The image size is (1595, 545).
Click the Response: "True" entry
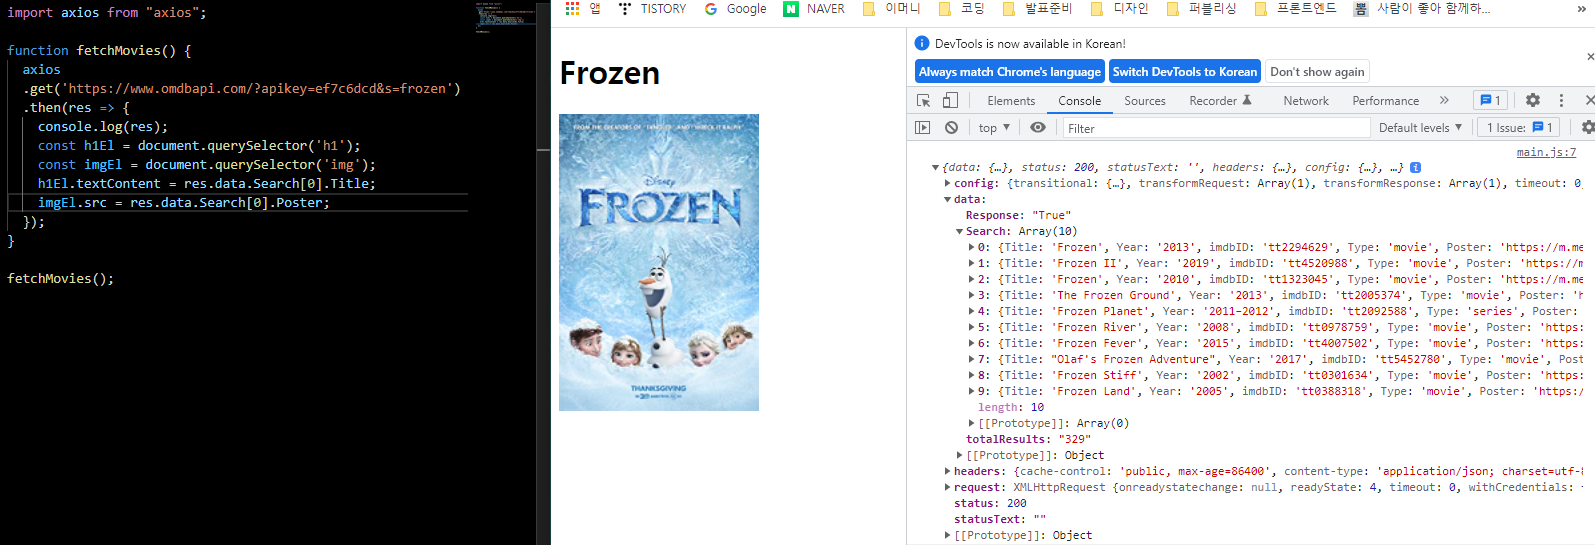coord(1018,216)
